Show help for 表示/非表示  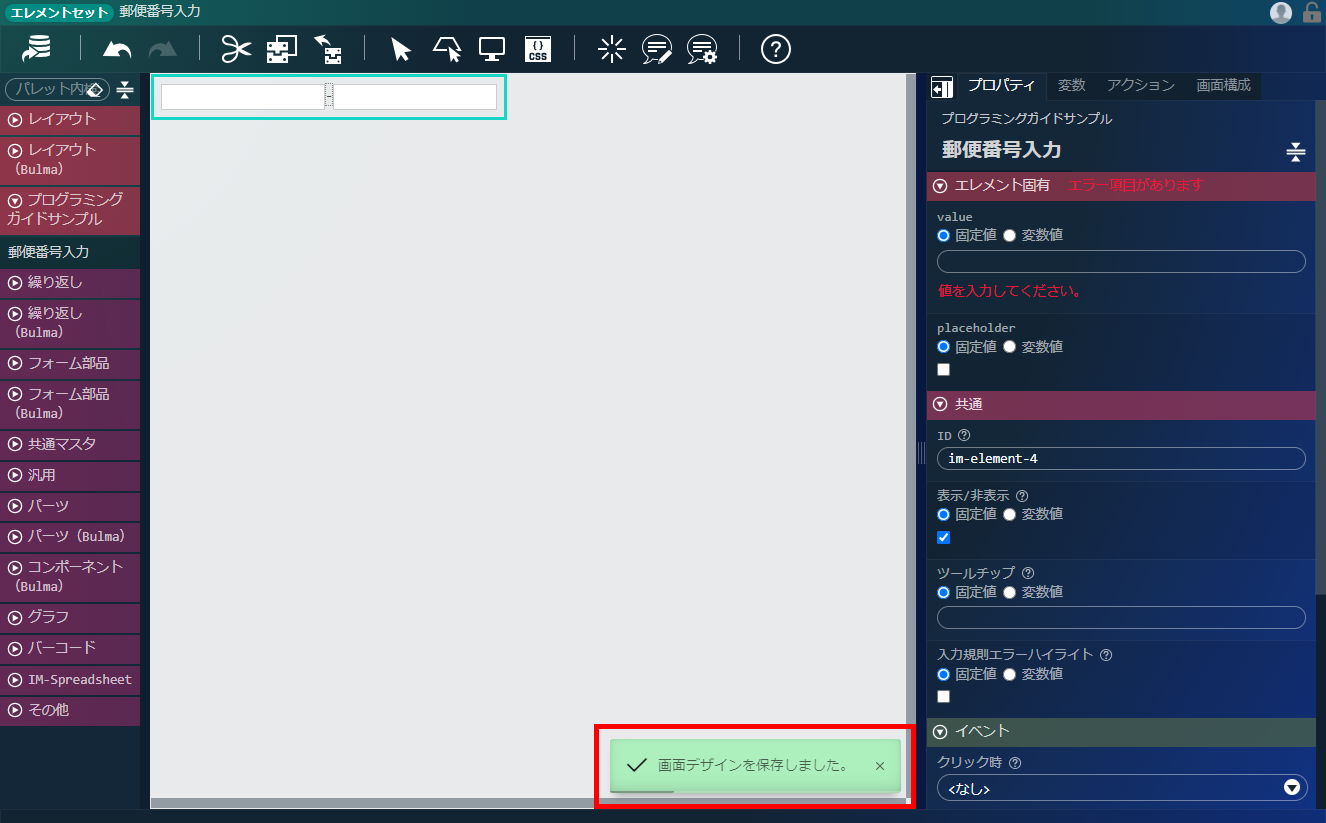pos(1022,495)
